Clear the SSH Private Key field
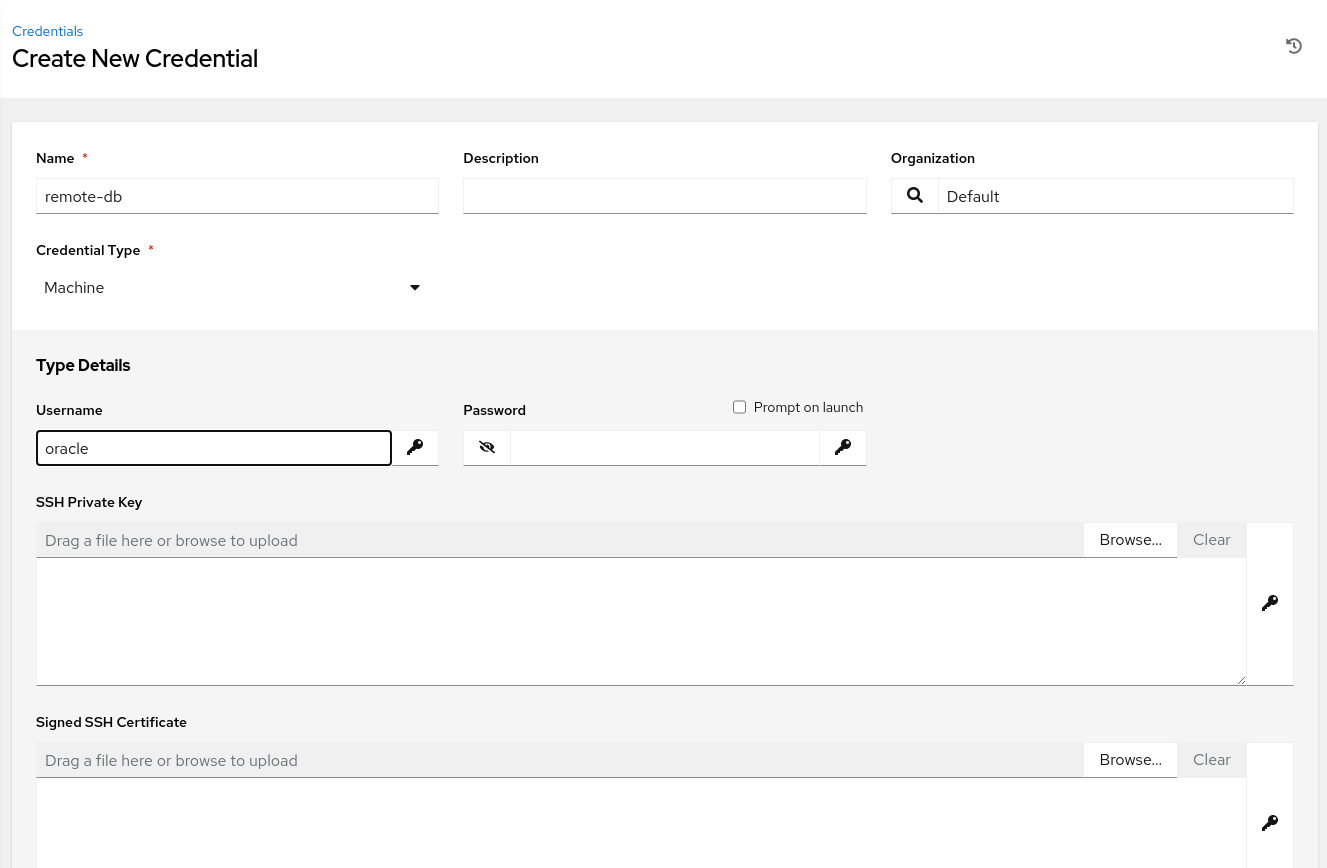 (x=1211, y=540)
